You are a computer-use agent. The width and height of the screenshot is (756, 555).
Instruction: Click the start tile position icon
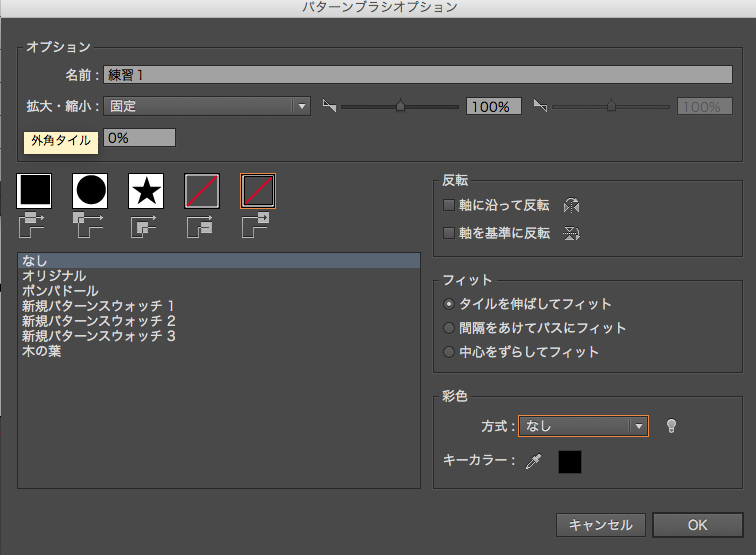coord(200,226)
